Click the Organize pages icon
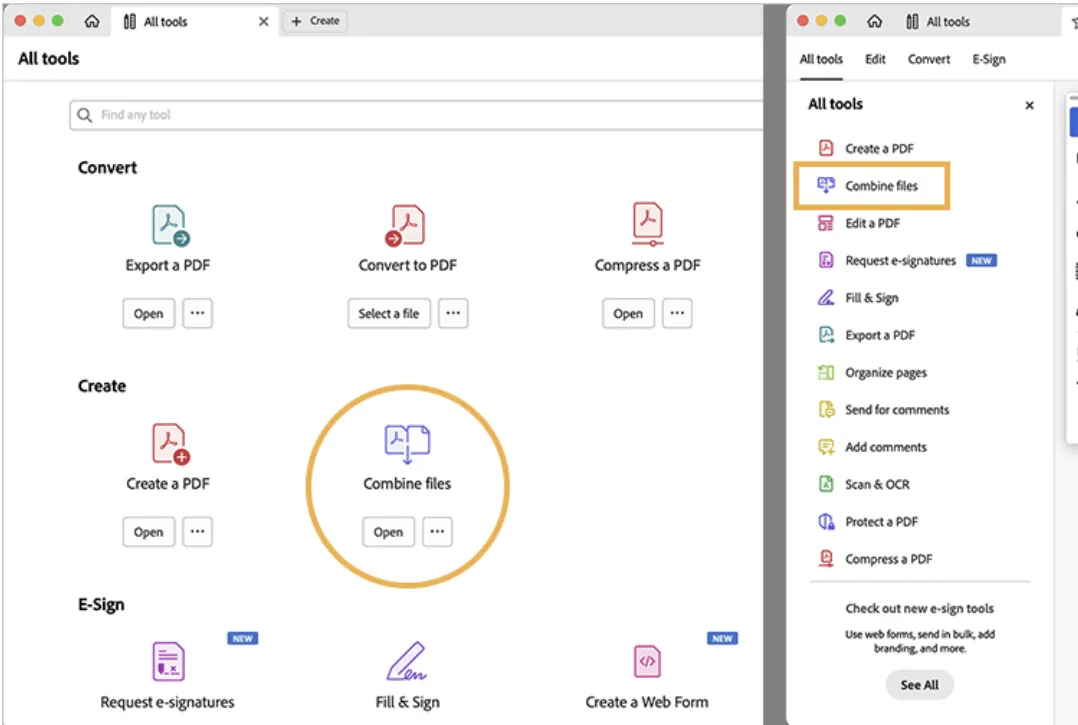Image resolution: width=1078 pixels, height=725 pixels. coord(826,372)
